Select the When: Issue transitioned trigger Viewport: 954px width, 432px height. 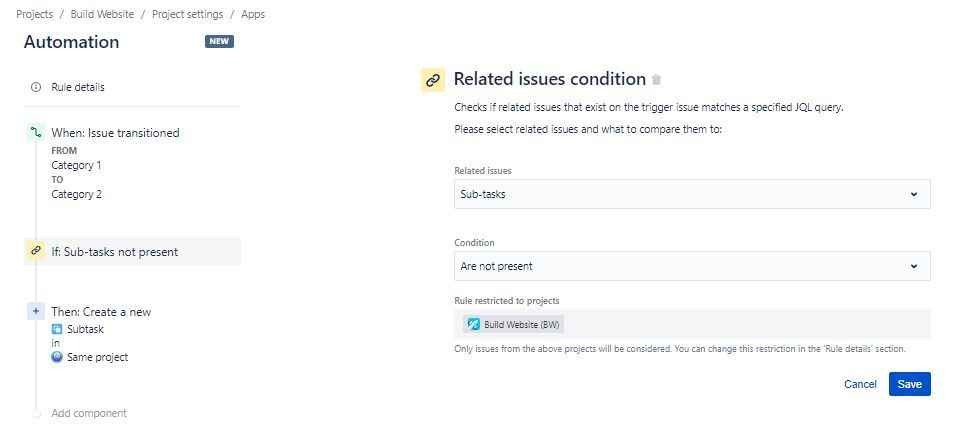coord(115,132)
